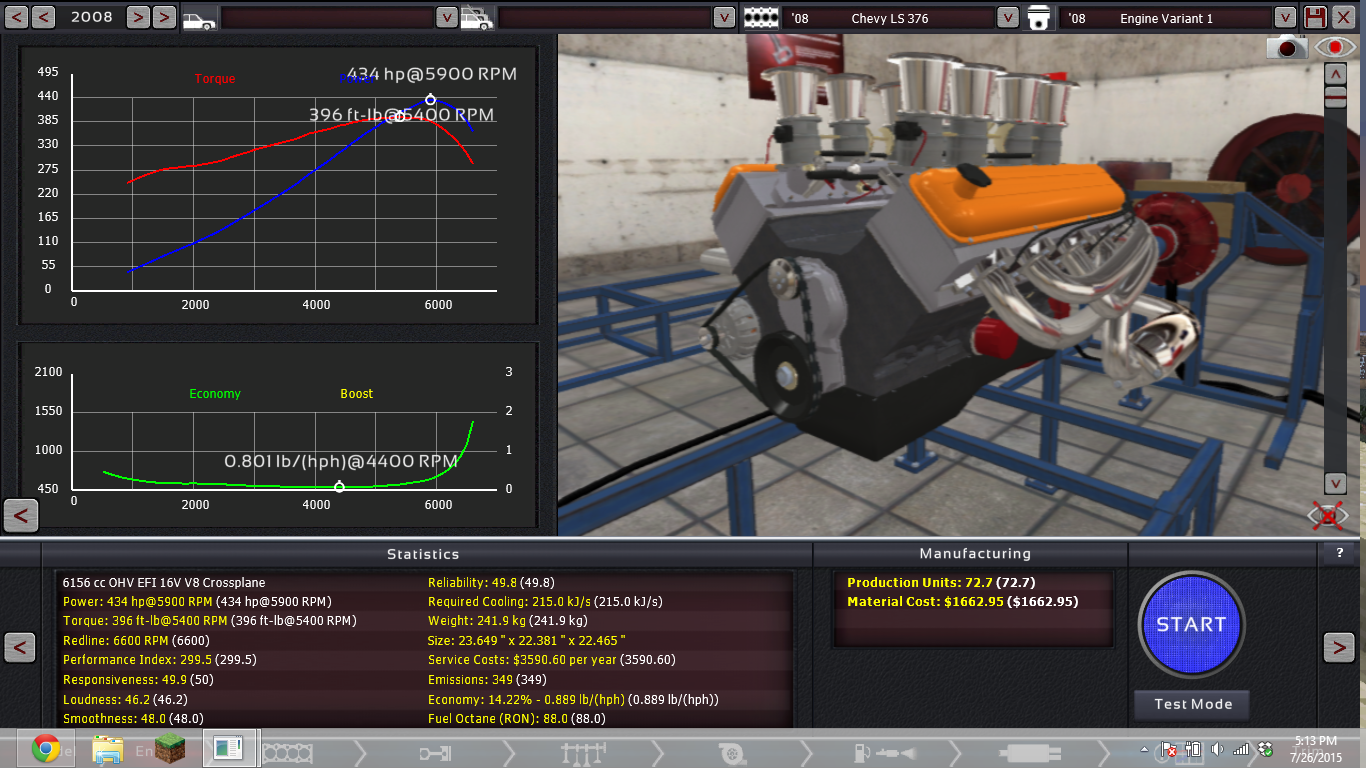Click the Test Mode button
1366x768 pixels.
[x=1192, y=704]
